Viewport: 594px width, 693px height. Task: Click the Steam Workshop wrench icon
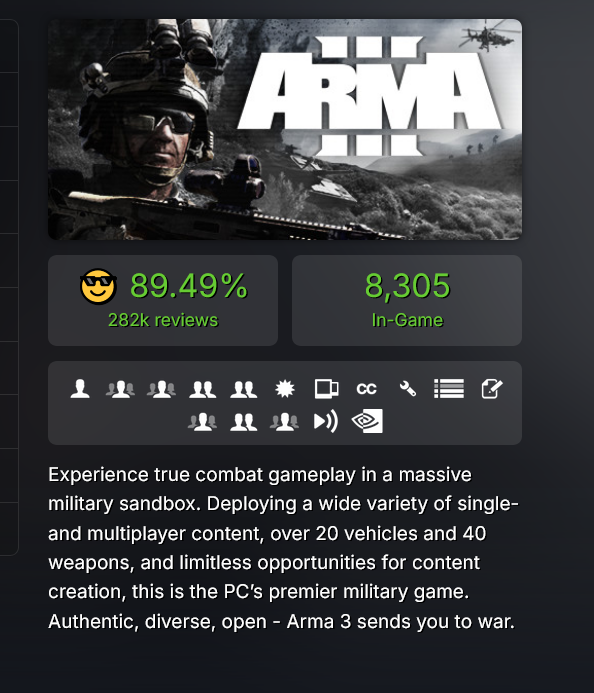(x=407, y=389)
